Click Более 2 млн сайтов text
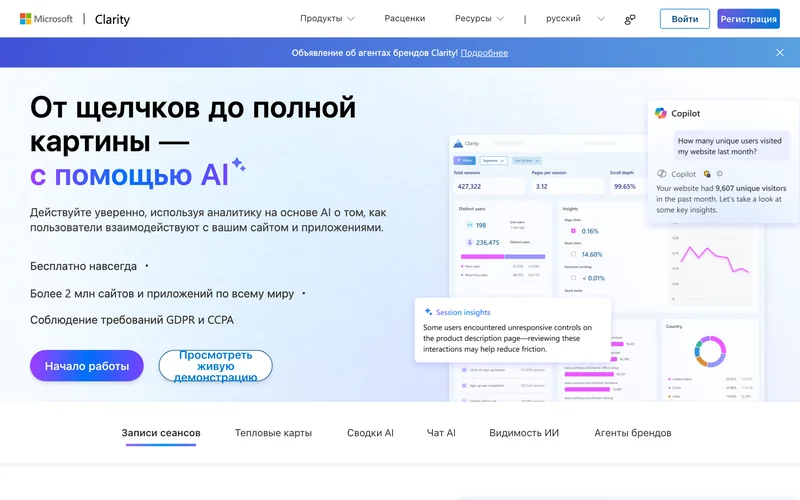 pyautogui.click(x=162, y=294)
